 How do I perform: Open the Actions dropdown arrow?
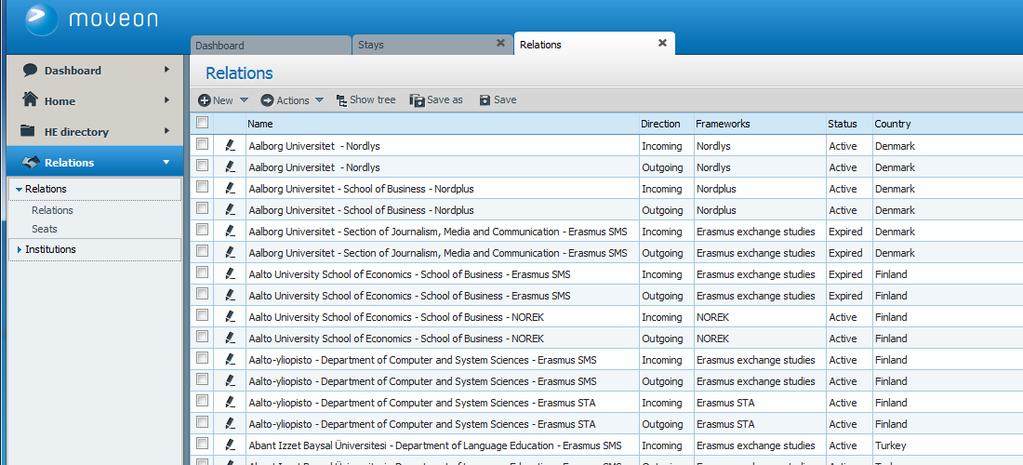tap(319, 100)
